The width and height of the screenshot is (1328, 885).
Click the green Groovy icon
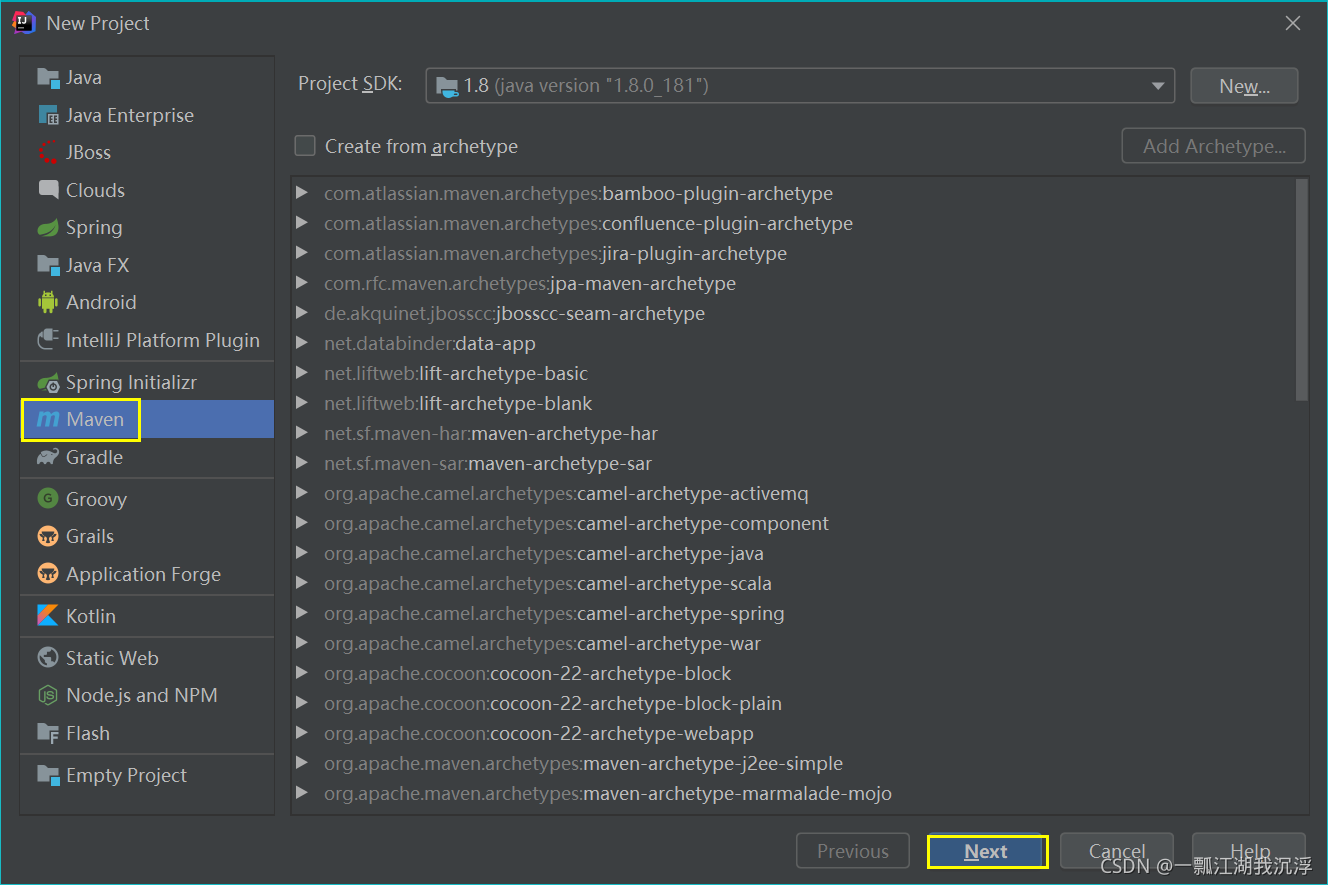point(48,499)
